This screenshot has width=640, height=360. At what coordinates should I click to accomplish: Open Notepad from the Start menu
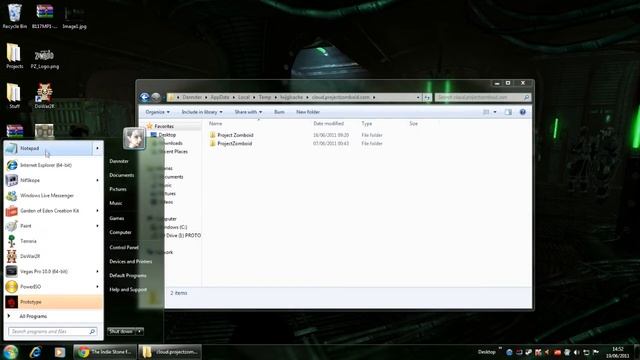[48, 149]
